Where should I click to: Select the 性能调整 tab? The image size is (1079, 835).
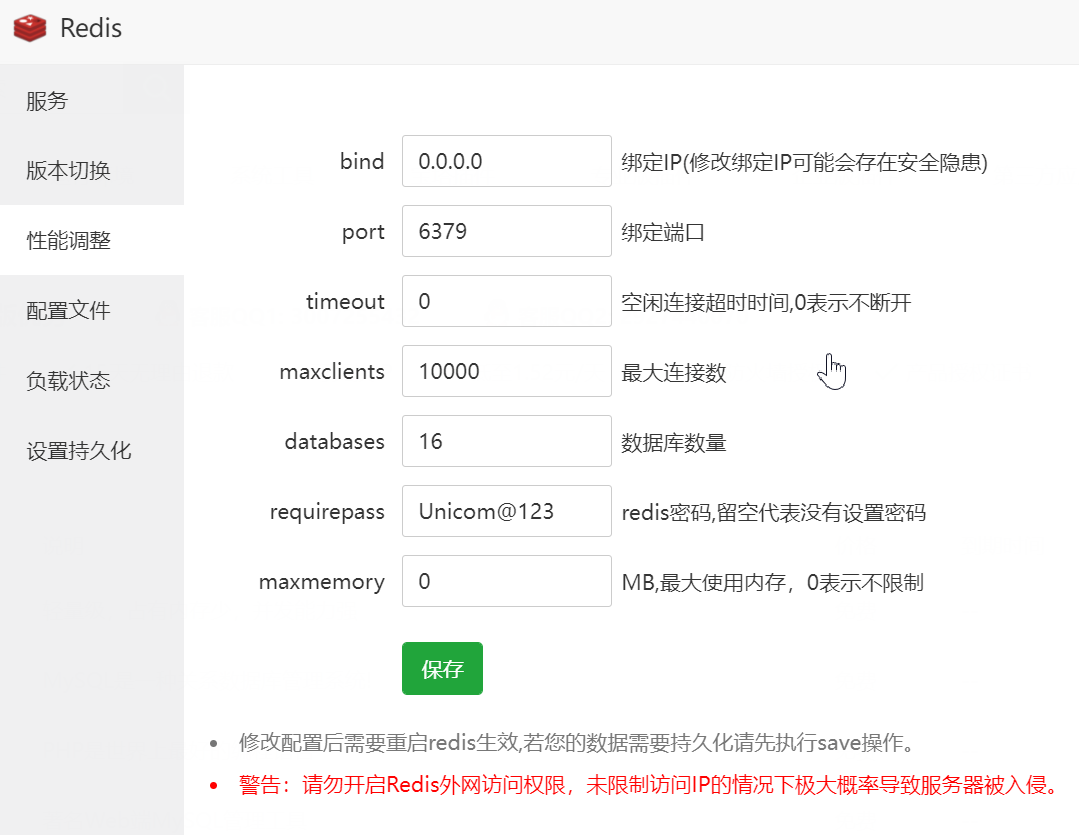click(92, 240)
